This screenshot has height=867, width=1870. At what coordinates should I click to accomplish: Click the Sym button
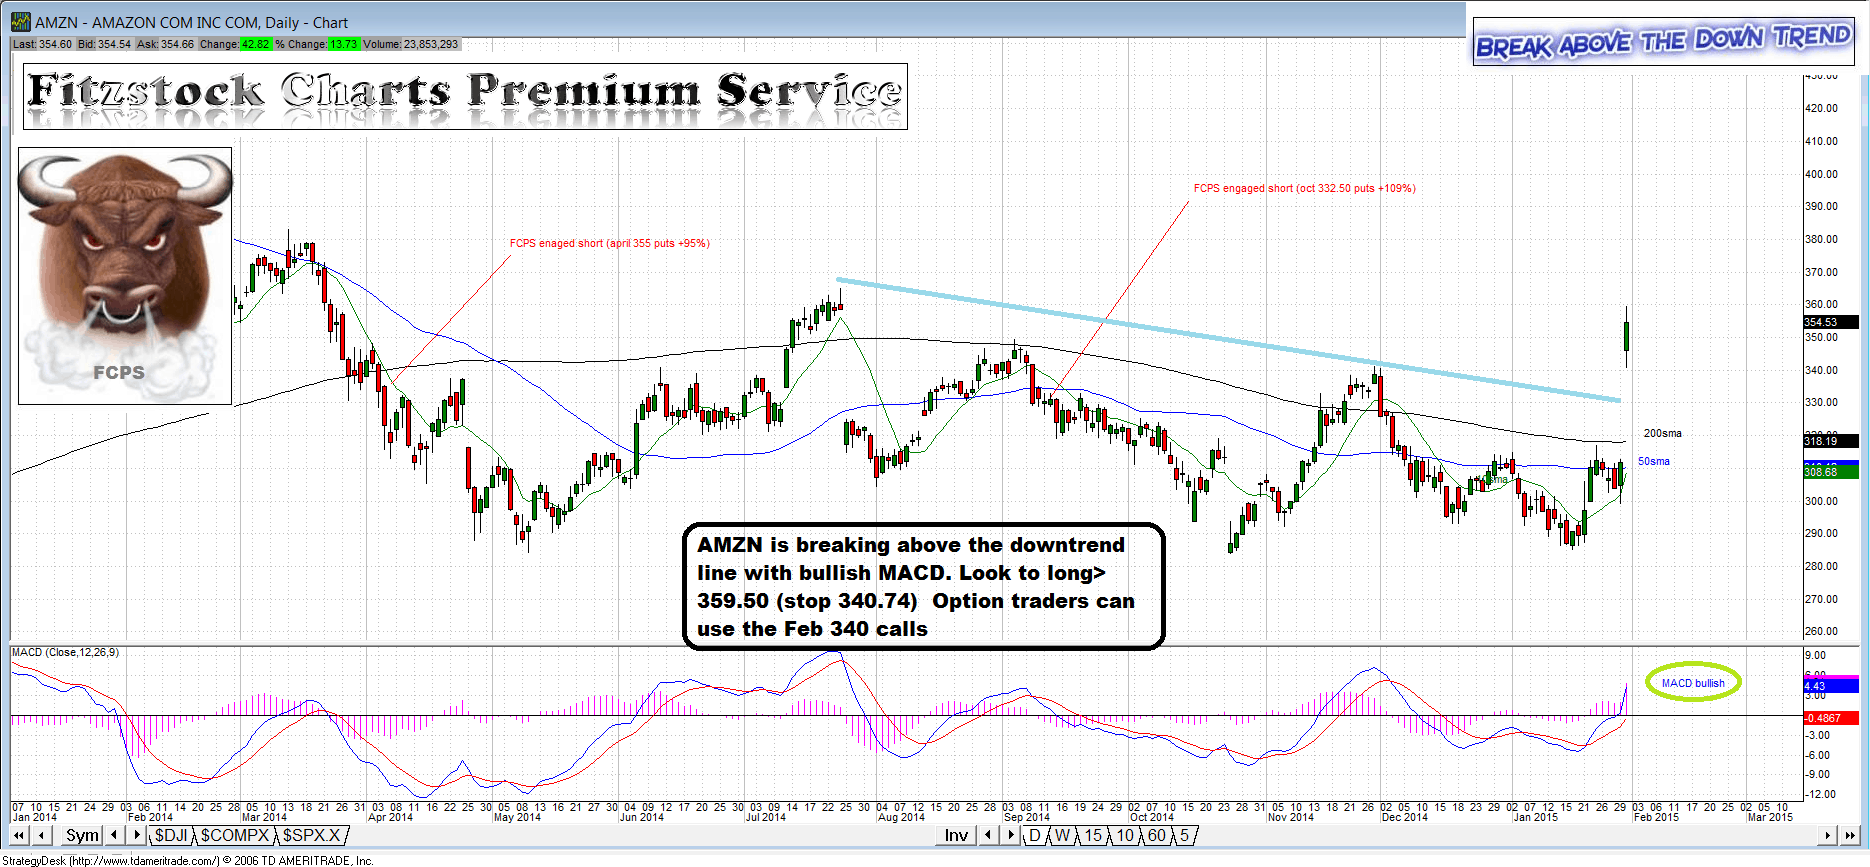tap(82, 835)
